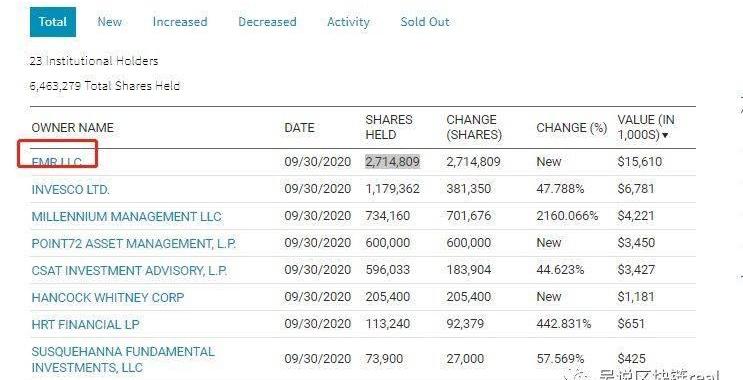This screenshot has height=380, width=743.
Task: Open FMR LLC owner link
Action: (x=57, y=162)
